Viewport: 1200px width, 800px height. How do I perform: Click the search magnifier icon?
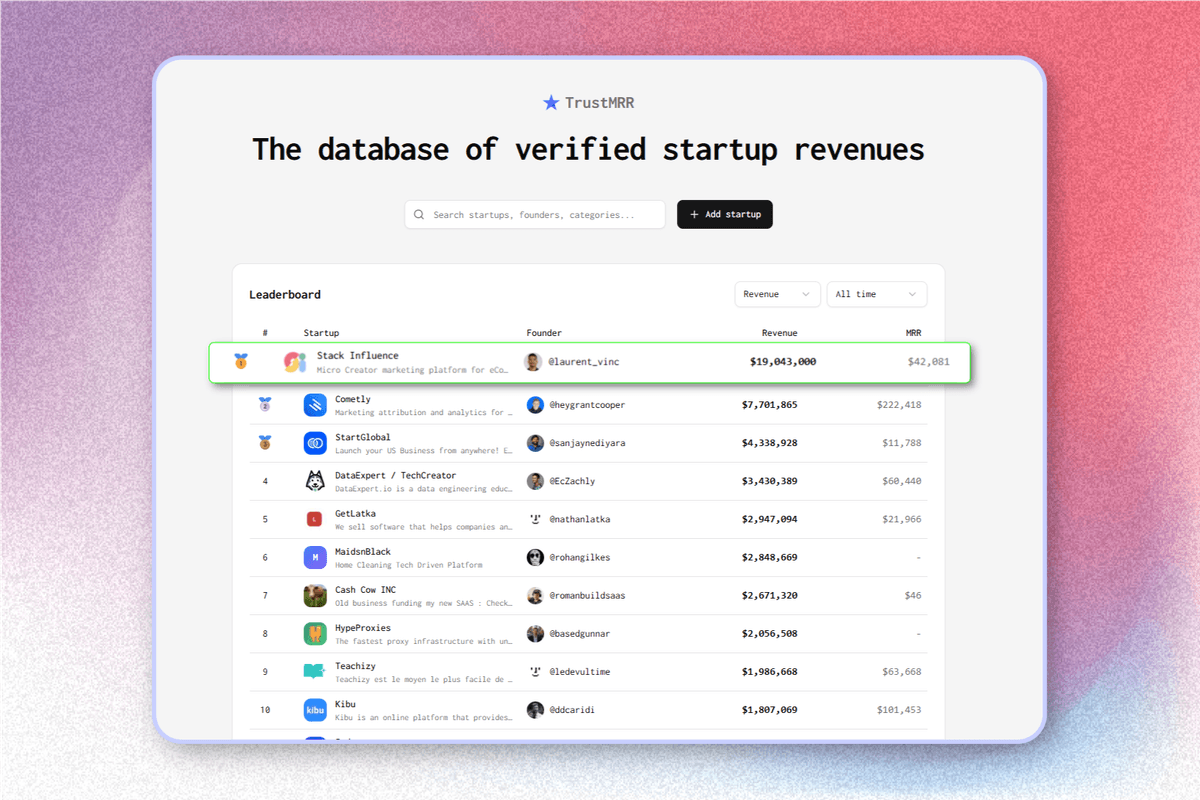pos(419,214)
